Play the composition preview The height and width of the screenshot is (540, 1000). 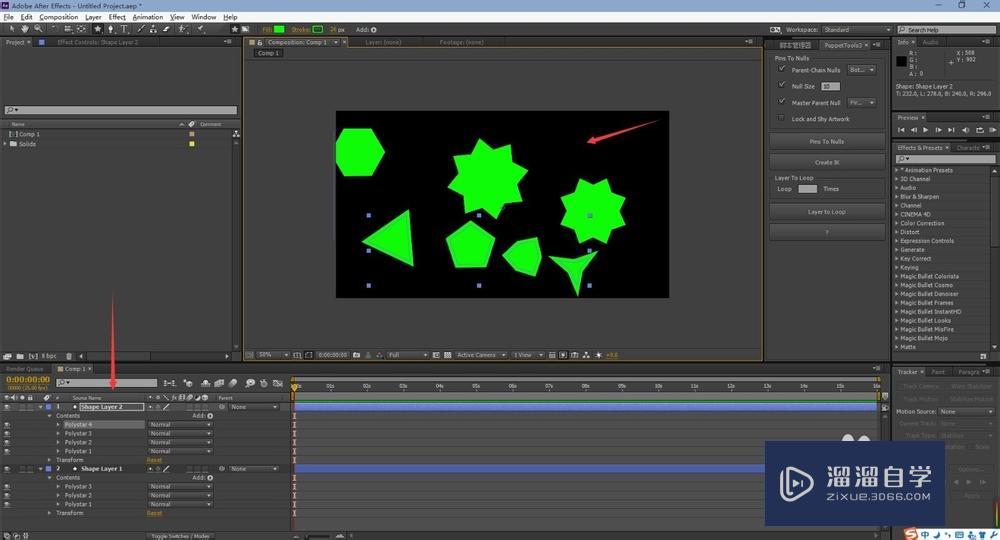click(925, 130)
